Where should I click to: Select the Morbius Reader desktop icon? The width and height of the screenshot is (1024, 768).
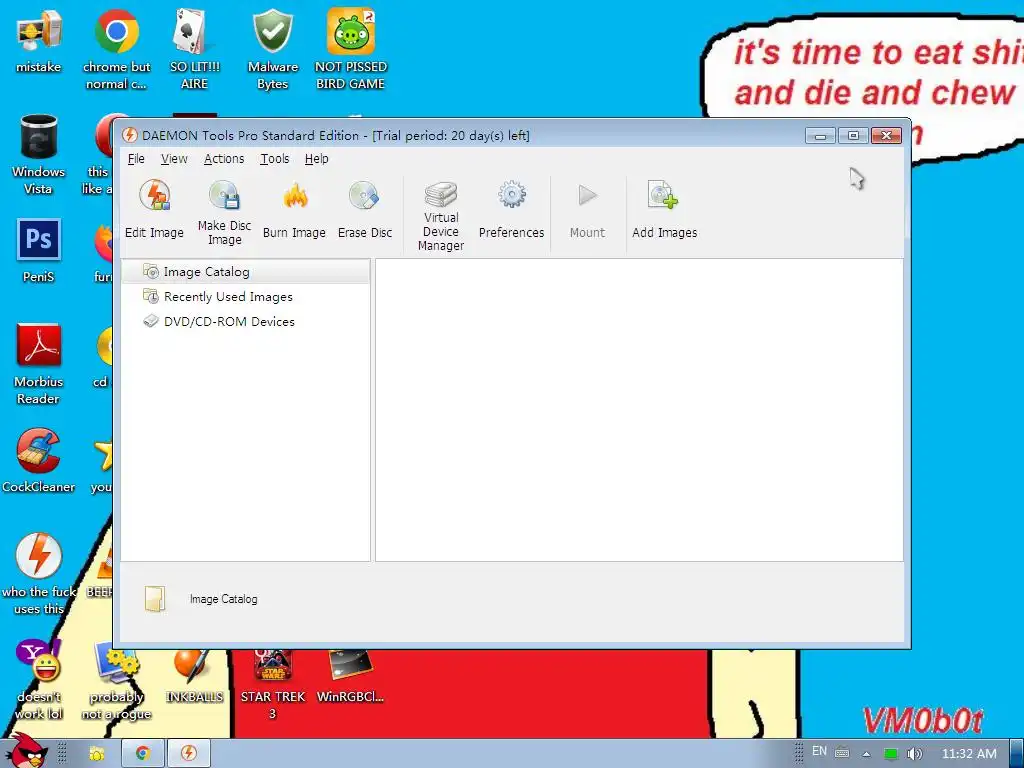pyautogui.click(x=39, y=364)
